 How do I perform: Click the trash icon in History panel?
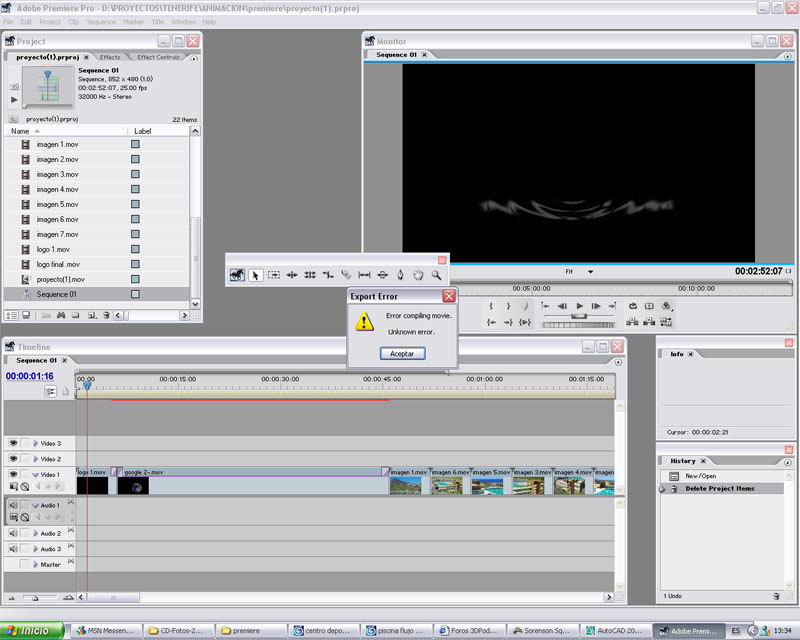click(x=776, y=596)
